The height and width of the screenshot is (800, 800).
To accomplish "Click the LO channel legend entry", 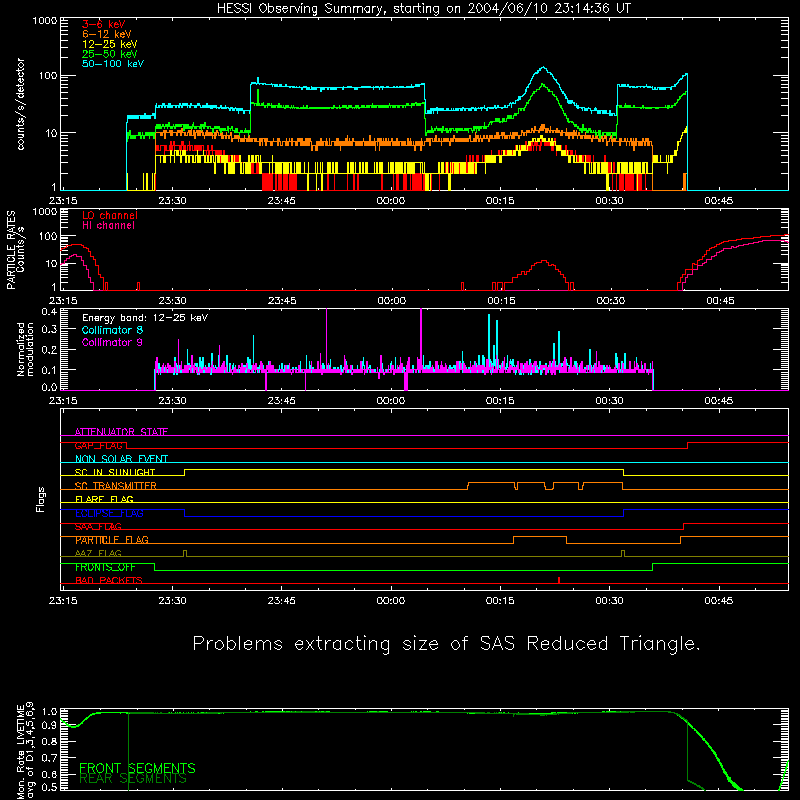I will click(x=110, y=216).
